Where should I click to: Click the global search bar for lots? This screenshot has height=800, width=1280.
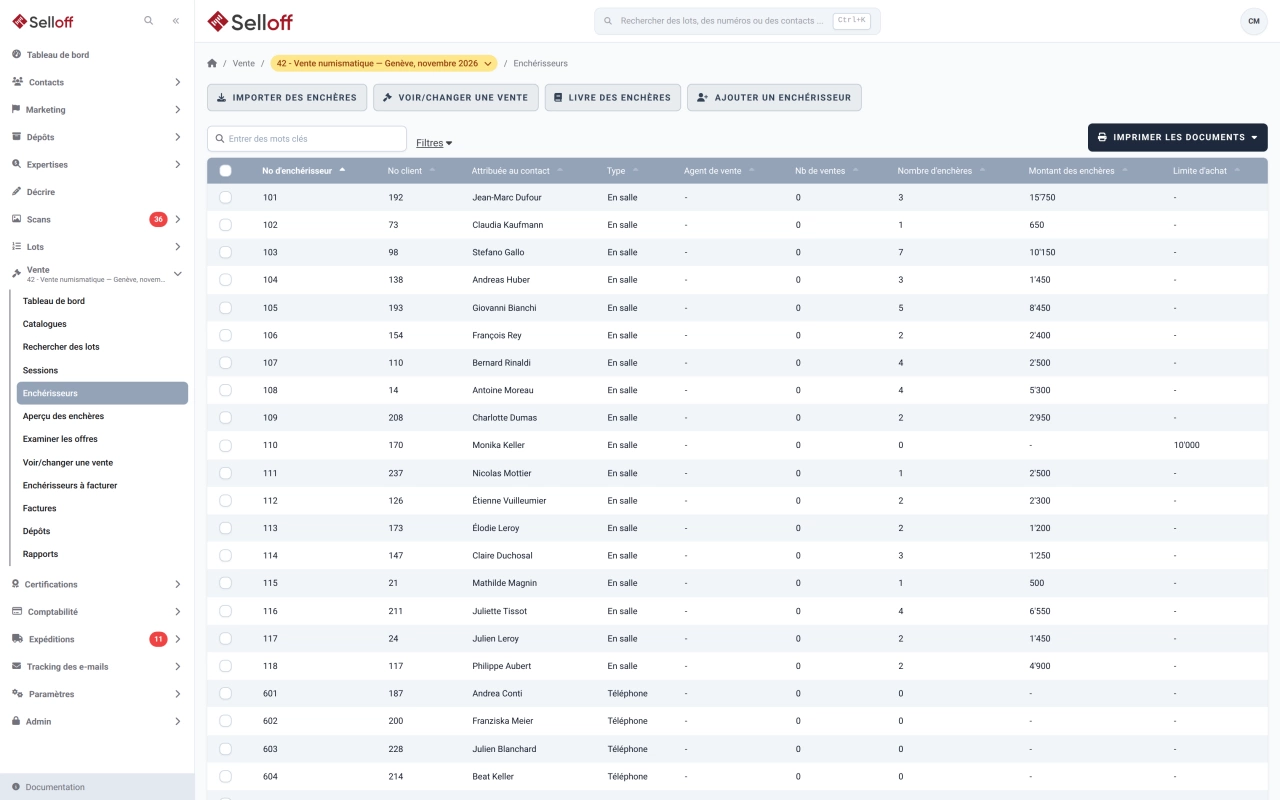[x=737, y=21]
